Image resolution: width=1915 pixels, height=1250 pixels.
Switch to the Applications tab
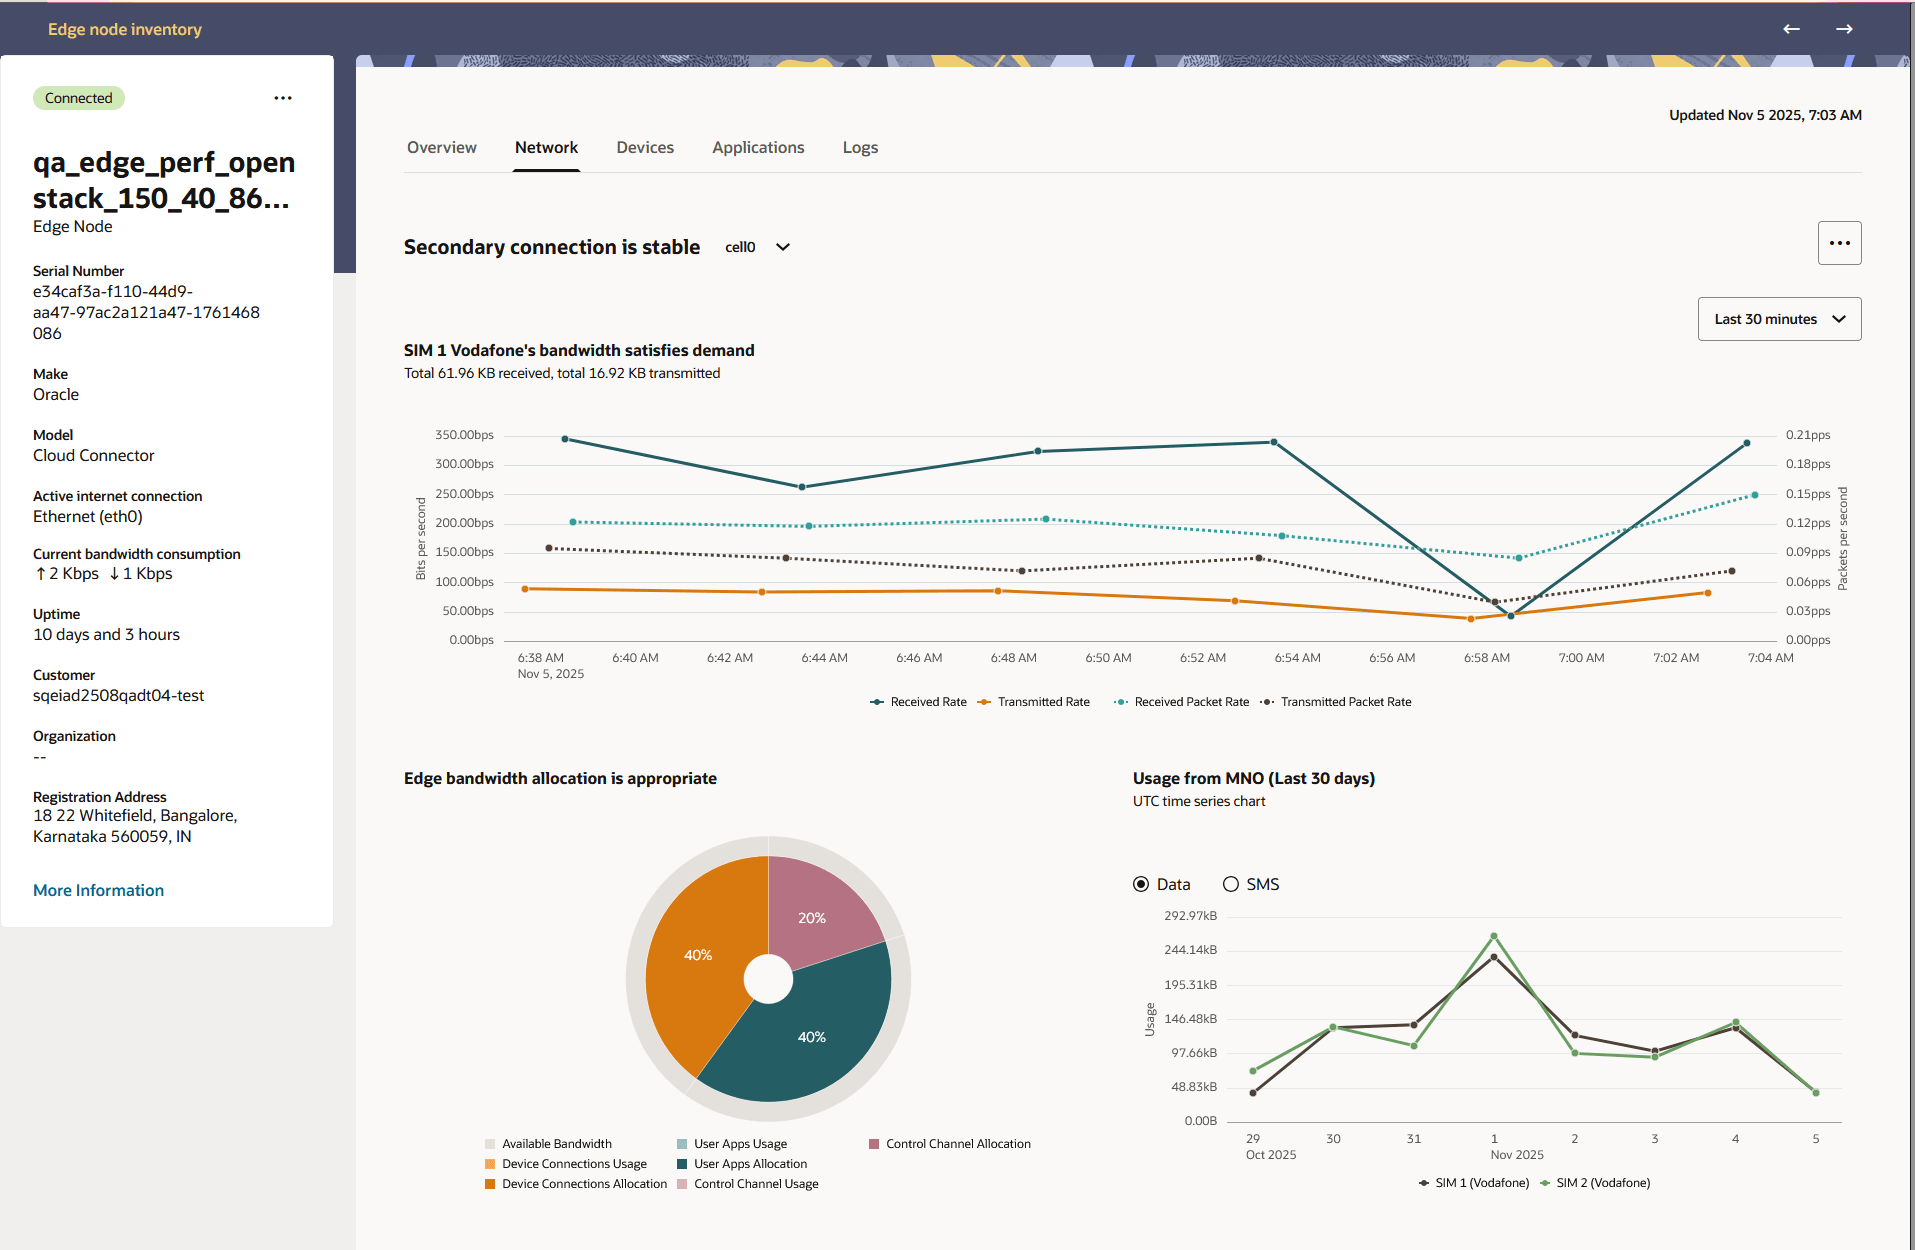(758, 147)
